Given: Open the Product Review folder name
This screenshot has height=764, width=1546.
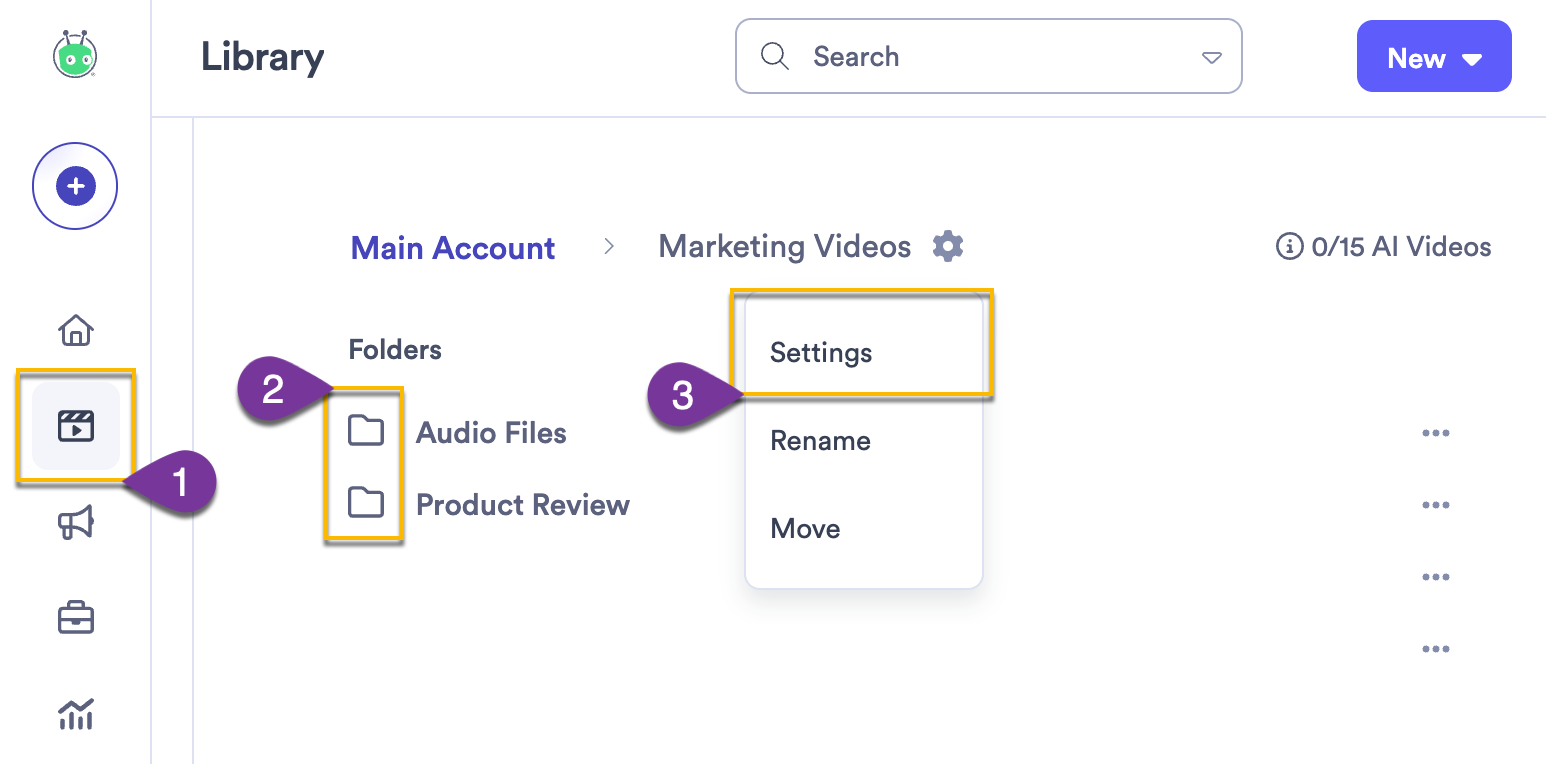Looking at the screenshot, I should (x=523, y=505).
